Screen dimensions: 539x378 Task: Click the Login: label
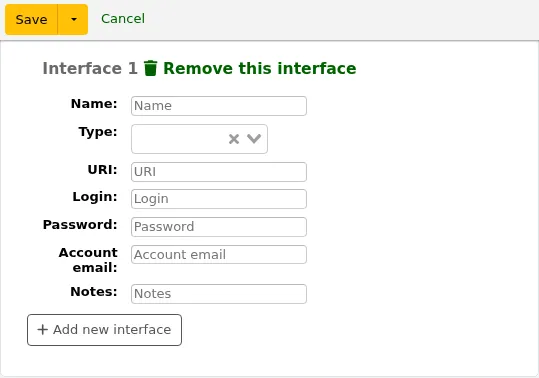pos(95,197)
